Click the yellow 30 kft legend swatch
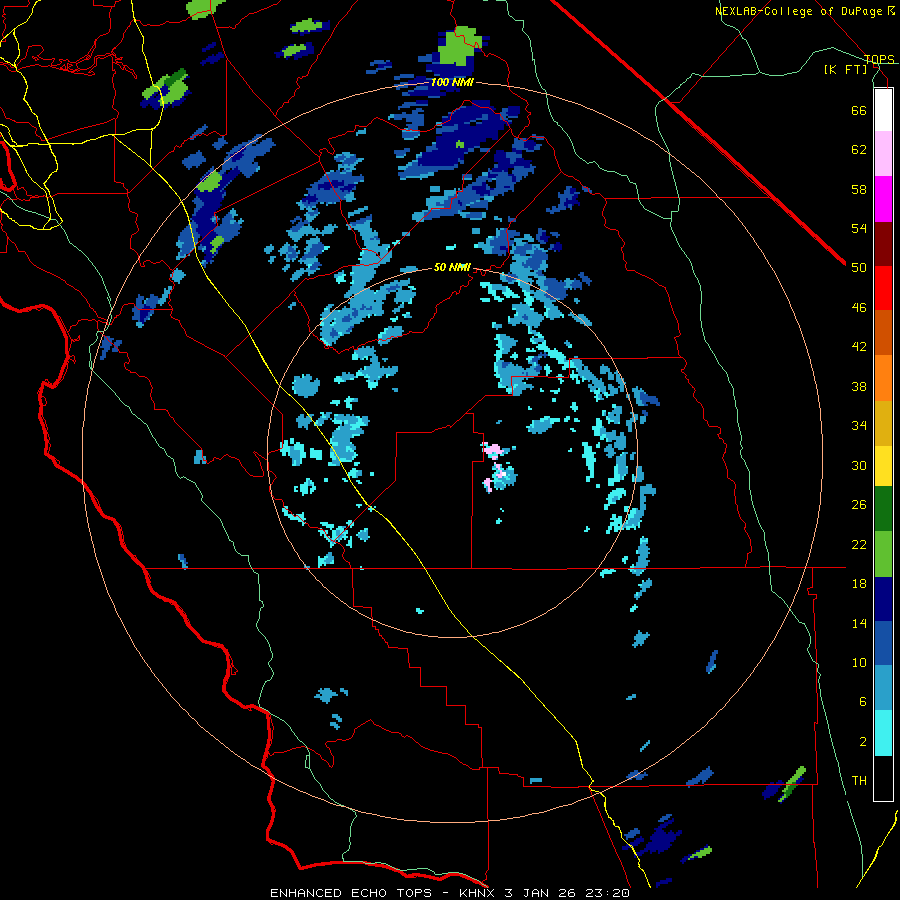 (883, 466)
